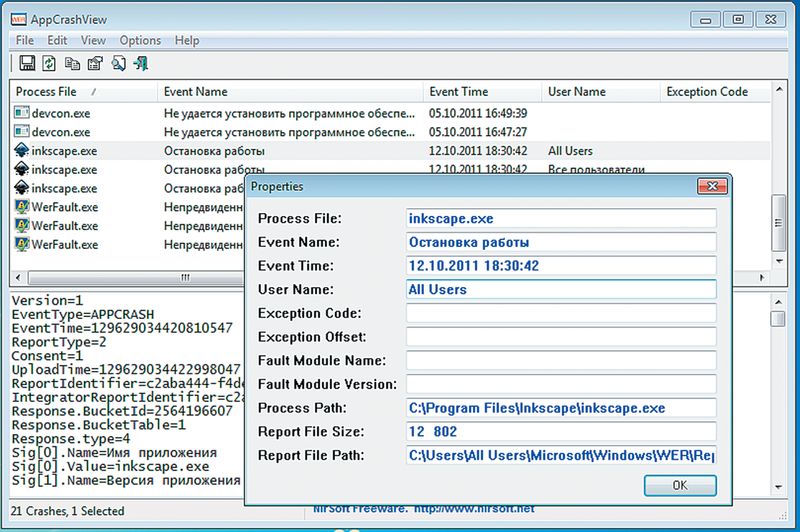
Task: Select the first devcon.exe row icon
Action: click(x=22, y=112)
